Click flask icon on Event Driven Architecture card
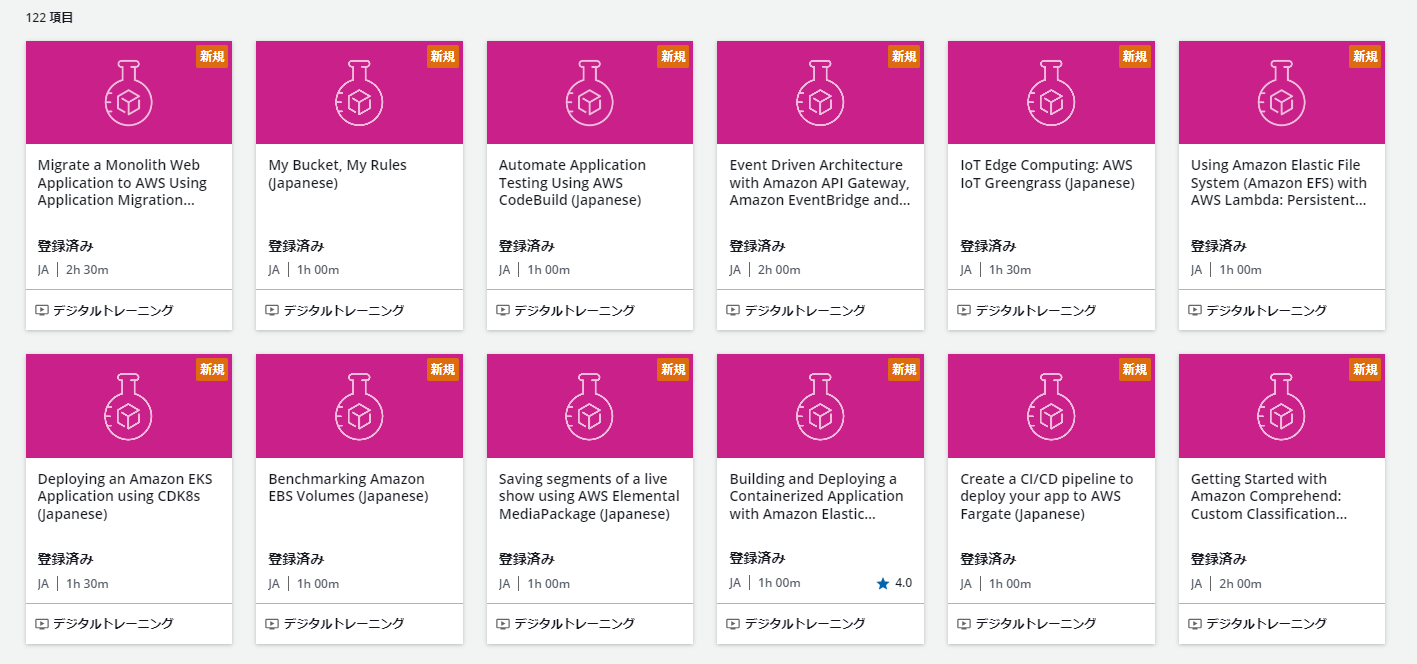This screenshot has width=1417, height=664. click(x=820, y=92)
